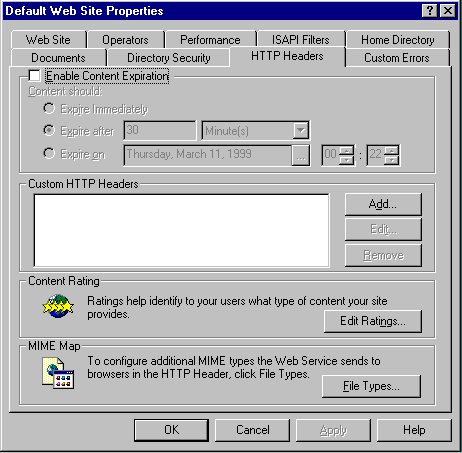Open the Home Directory tab
The height and width of the screenshot is (453, 462).
[398, 40]
